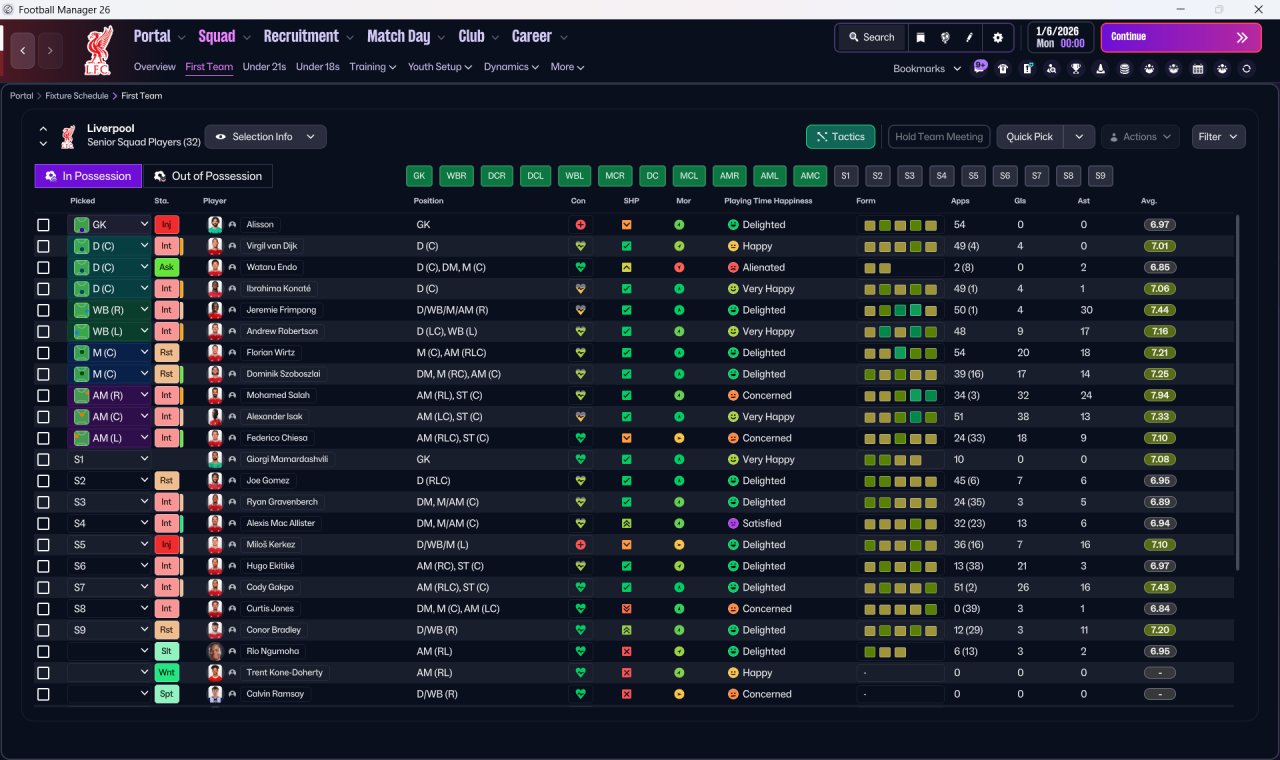Click the Hold Team Meeting button
Viewport: 1280px width, 760px height.
[x=939, y=137]
